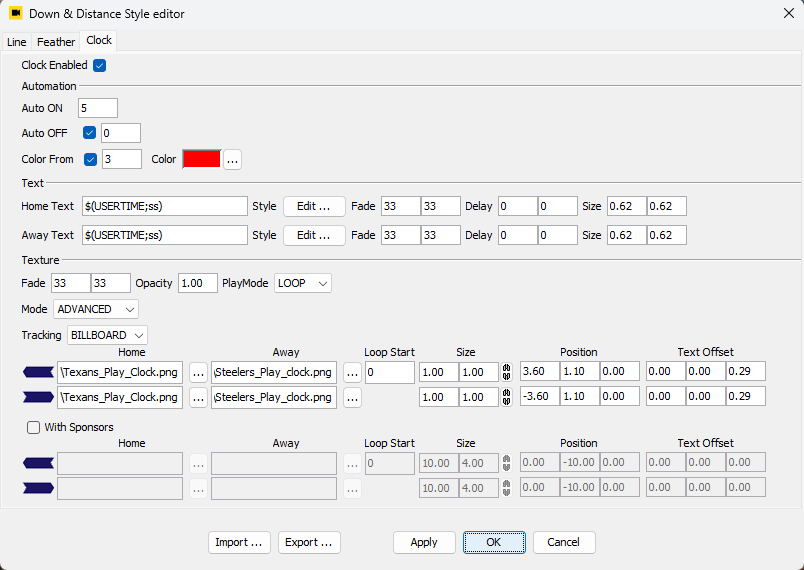Click the right-pointing arrow icon in second texture row
The image size is (804, 570).
37,397
